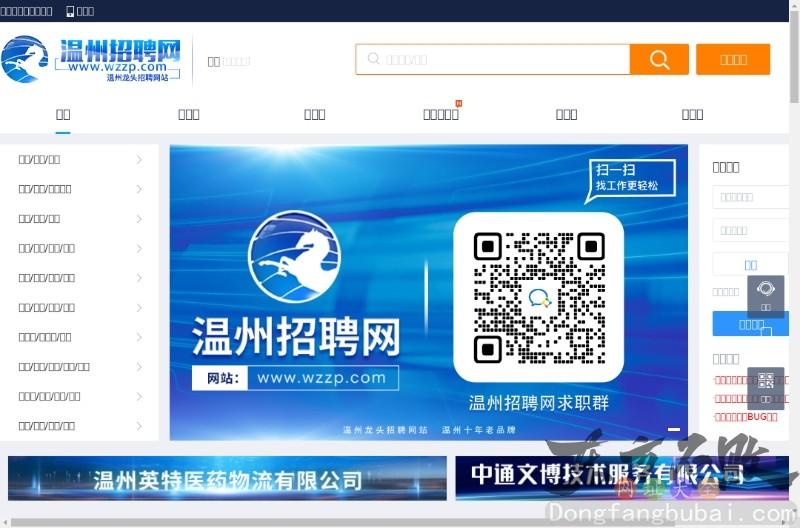The width and height of the screenshot is (800, 528).
Task: Click the red badge icon above navigation tab
Action: (x=459, y=104)
